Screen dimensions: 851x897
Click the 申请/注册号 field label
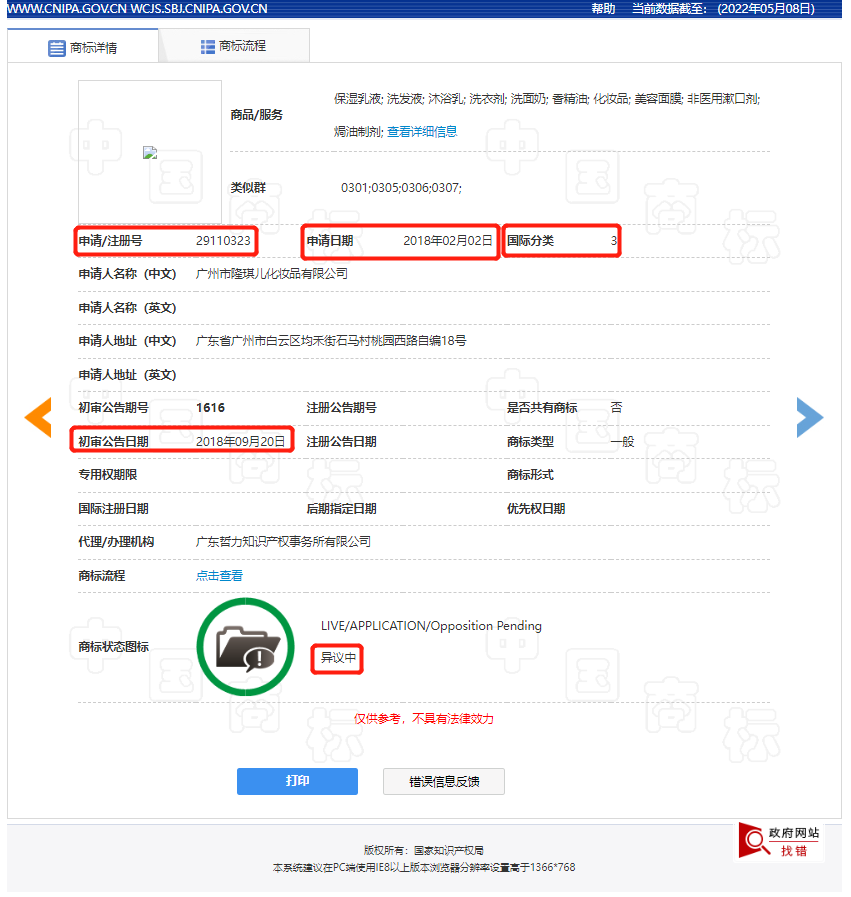tap(110, 241)
